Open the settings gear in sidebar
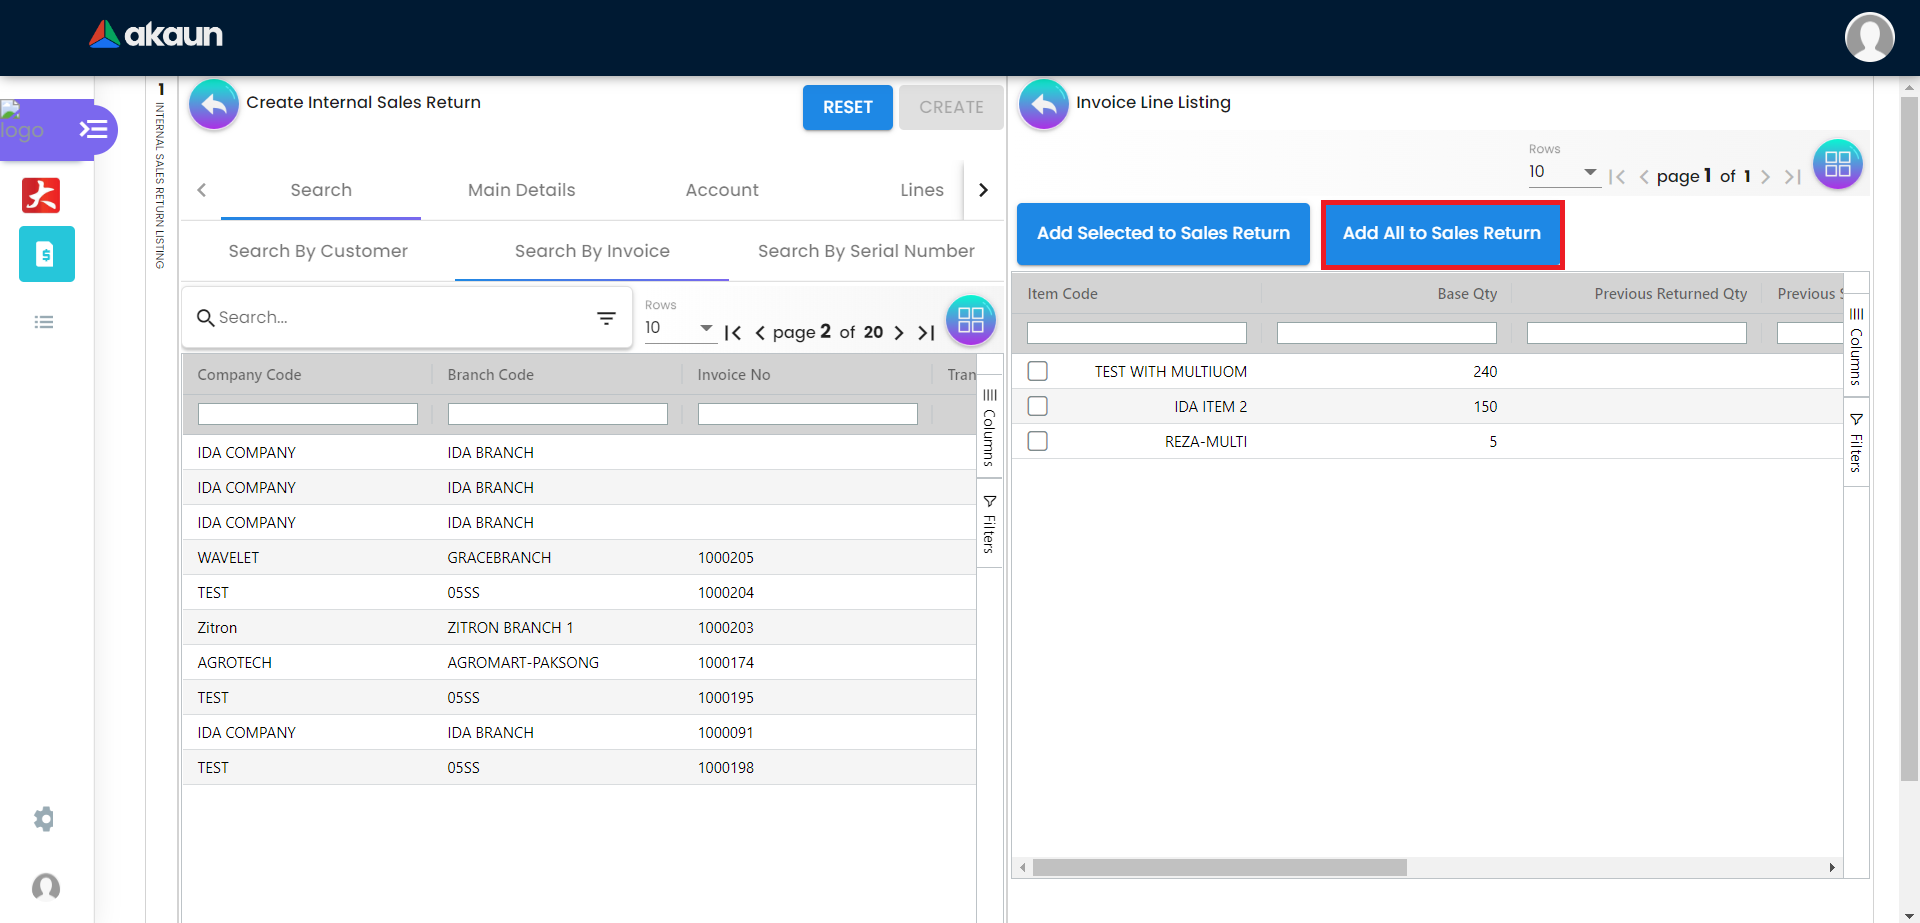1920x923 pixels. (44, 819)
